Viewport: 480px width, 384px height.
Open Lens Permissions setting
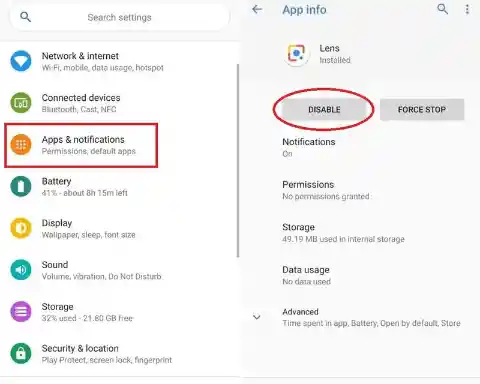tap(362, 190)
